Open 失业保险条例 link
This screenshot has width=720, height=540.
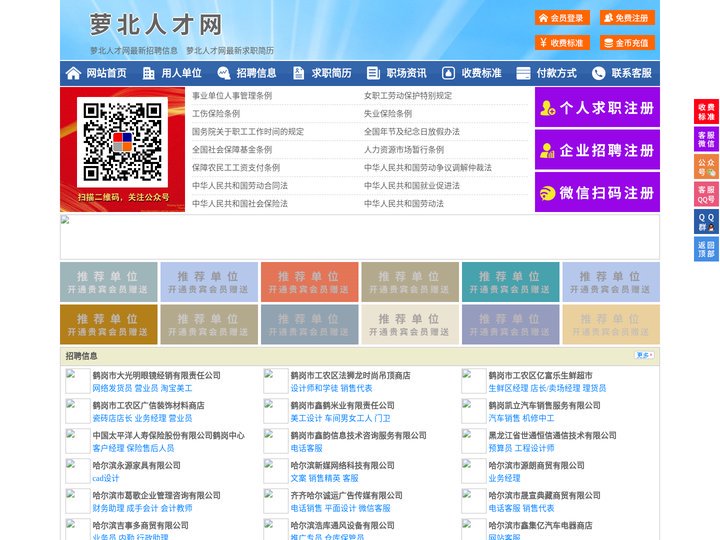pos(388,113)
